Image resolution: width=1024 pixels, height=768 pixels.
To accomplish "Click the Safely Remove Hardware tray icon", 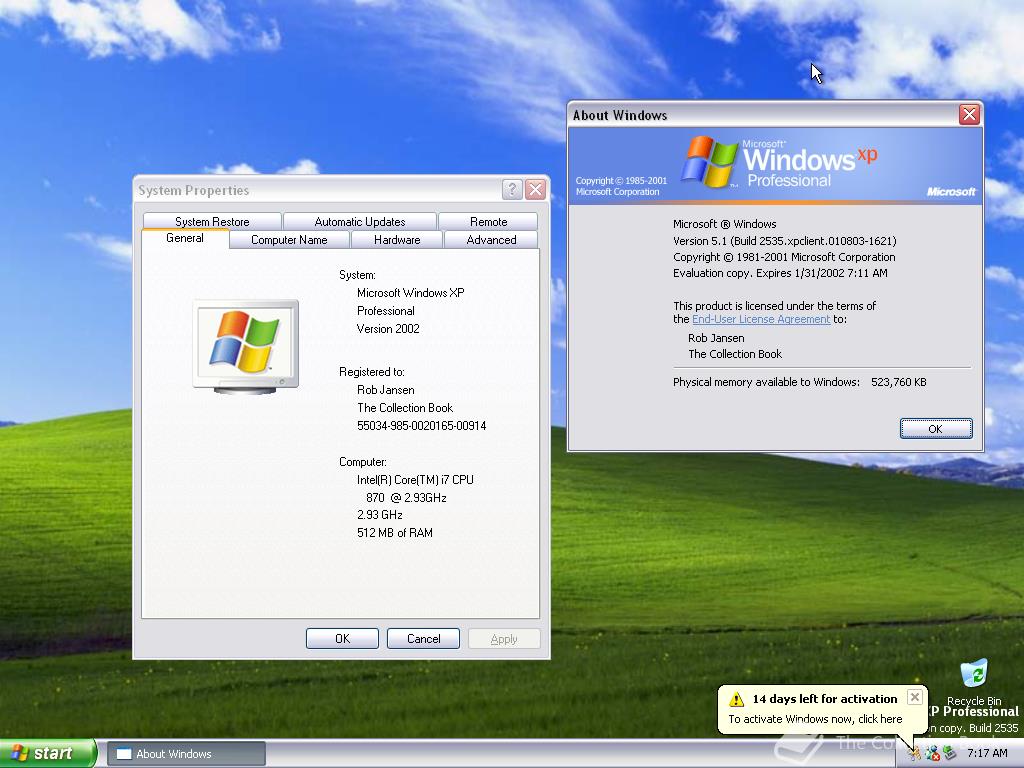I will (x=949, y=754).
